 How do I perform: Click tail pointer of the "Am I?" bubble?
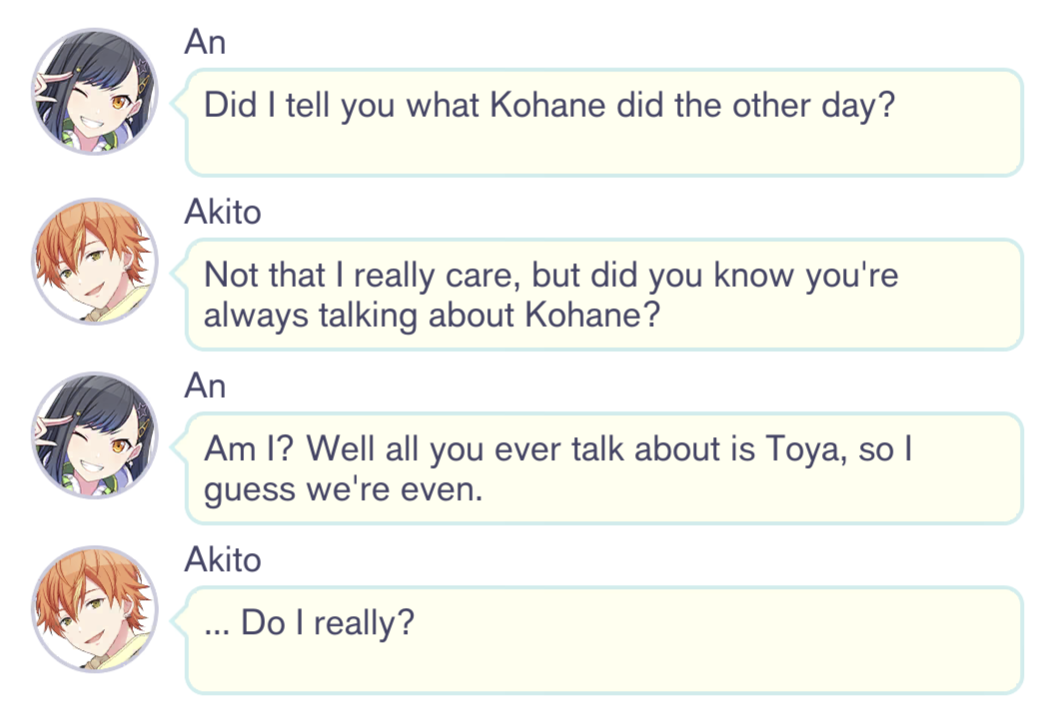178,447
